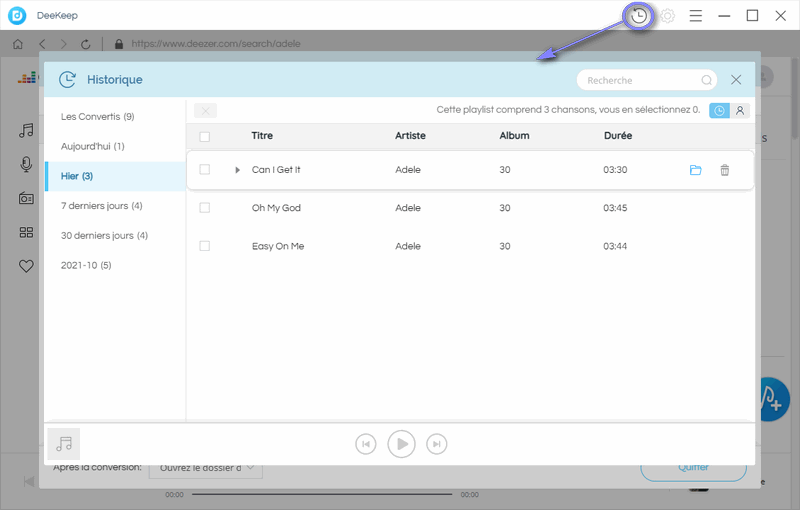
Task: Switch to sort-by-artist person view
Action: pyautogui.click(x=740, y=111)
